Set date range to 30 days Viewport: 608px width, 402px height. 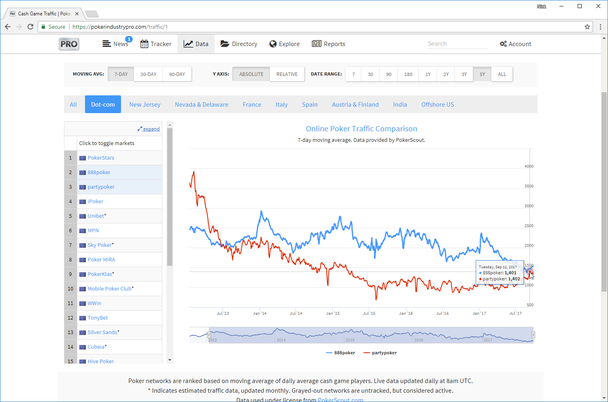(370, 74)
